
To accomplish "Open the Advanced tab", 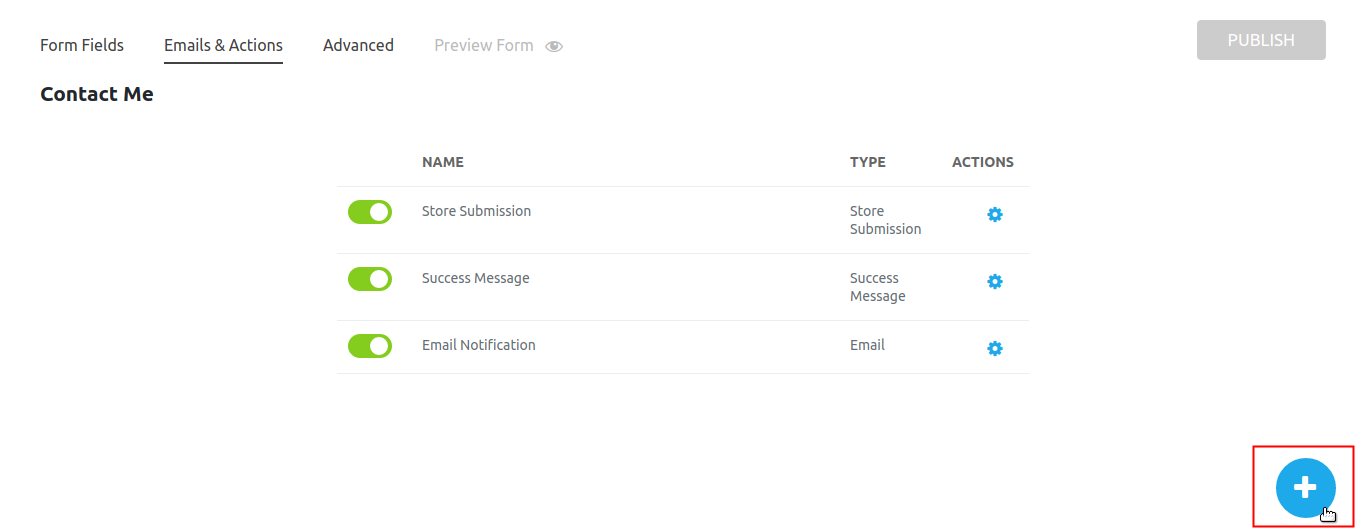I will pyautogui.click(x=358, y=45).
